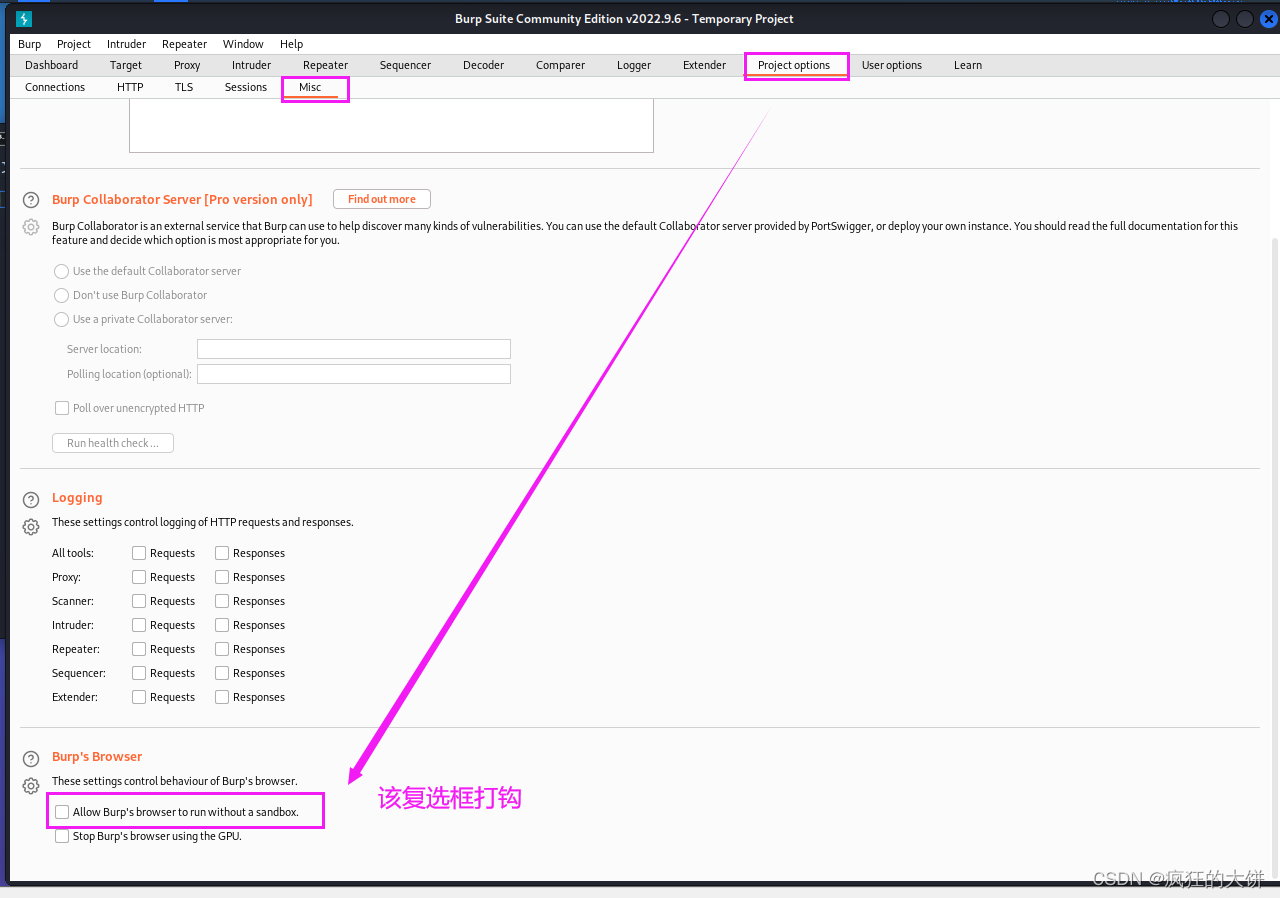The image size is (1280, 898).
Task: Click the first round title bar window button
Action: click(x=1221, y=19)
